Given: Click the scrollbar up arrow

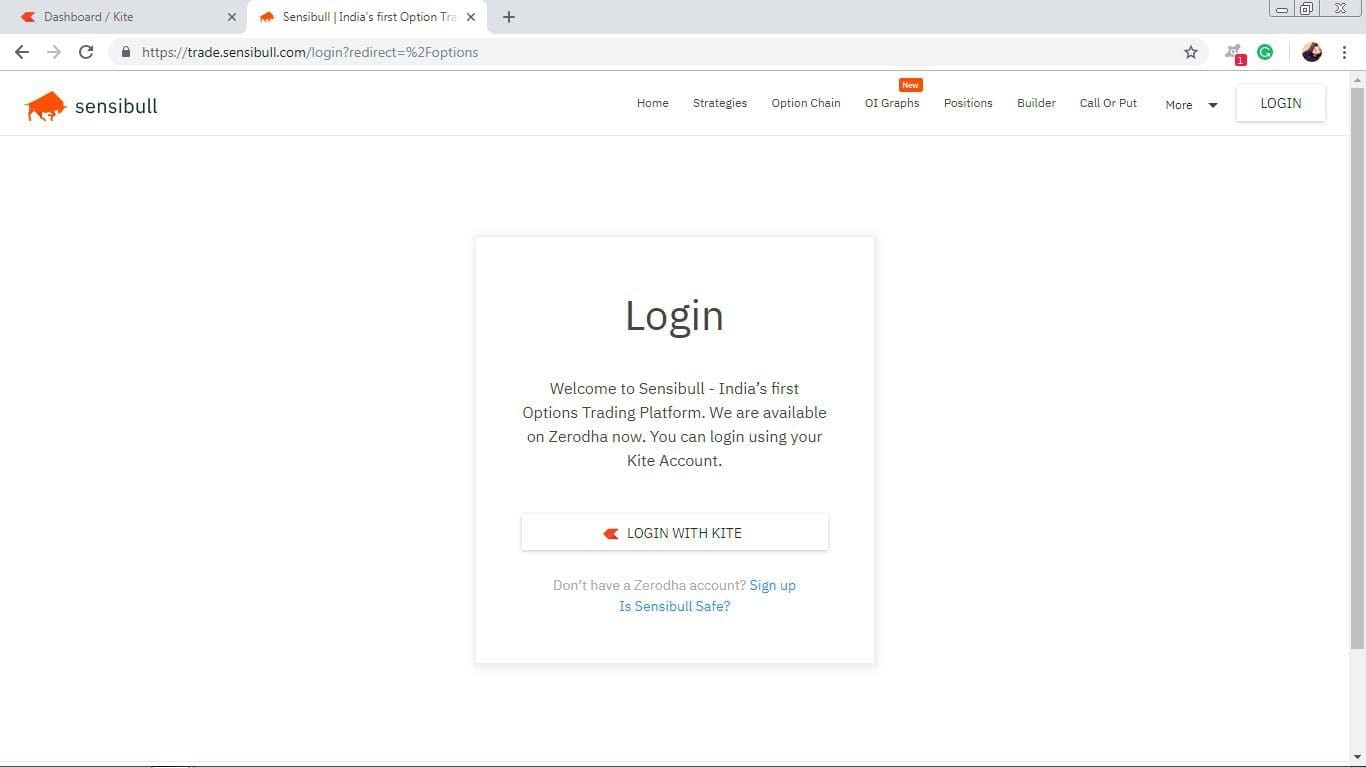Looking at the screenshot, I should (1357, 79).
